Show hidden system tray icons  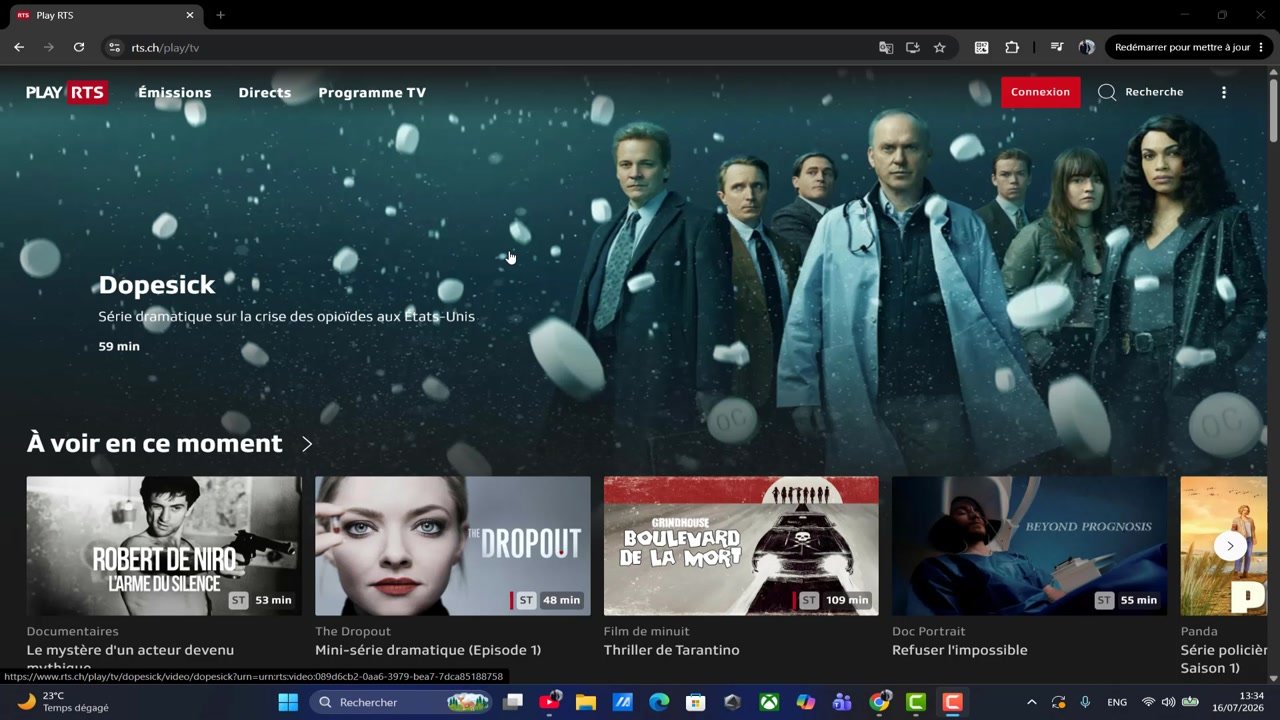point(1032,702)
